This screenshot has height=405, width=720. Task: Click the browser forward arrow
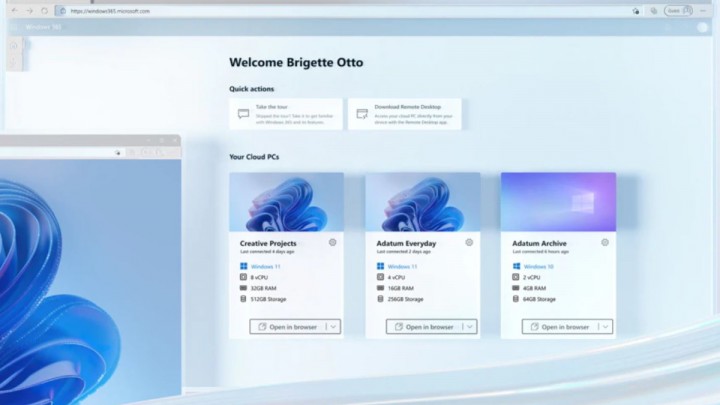pyautogui.click(x=29, y=11)
